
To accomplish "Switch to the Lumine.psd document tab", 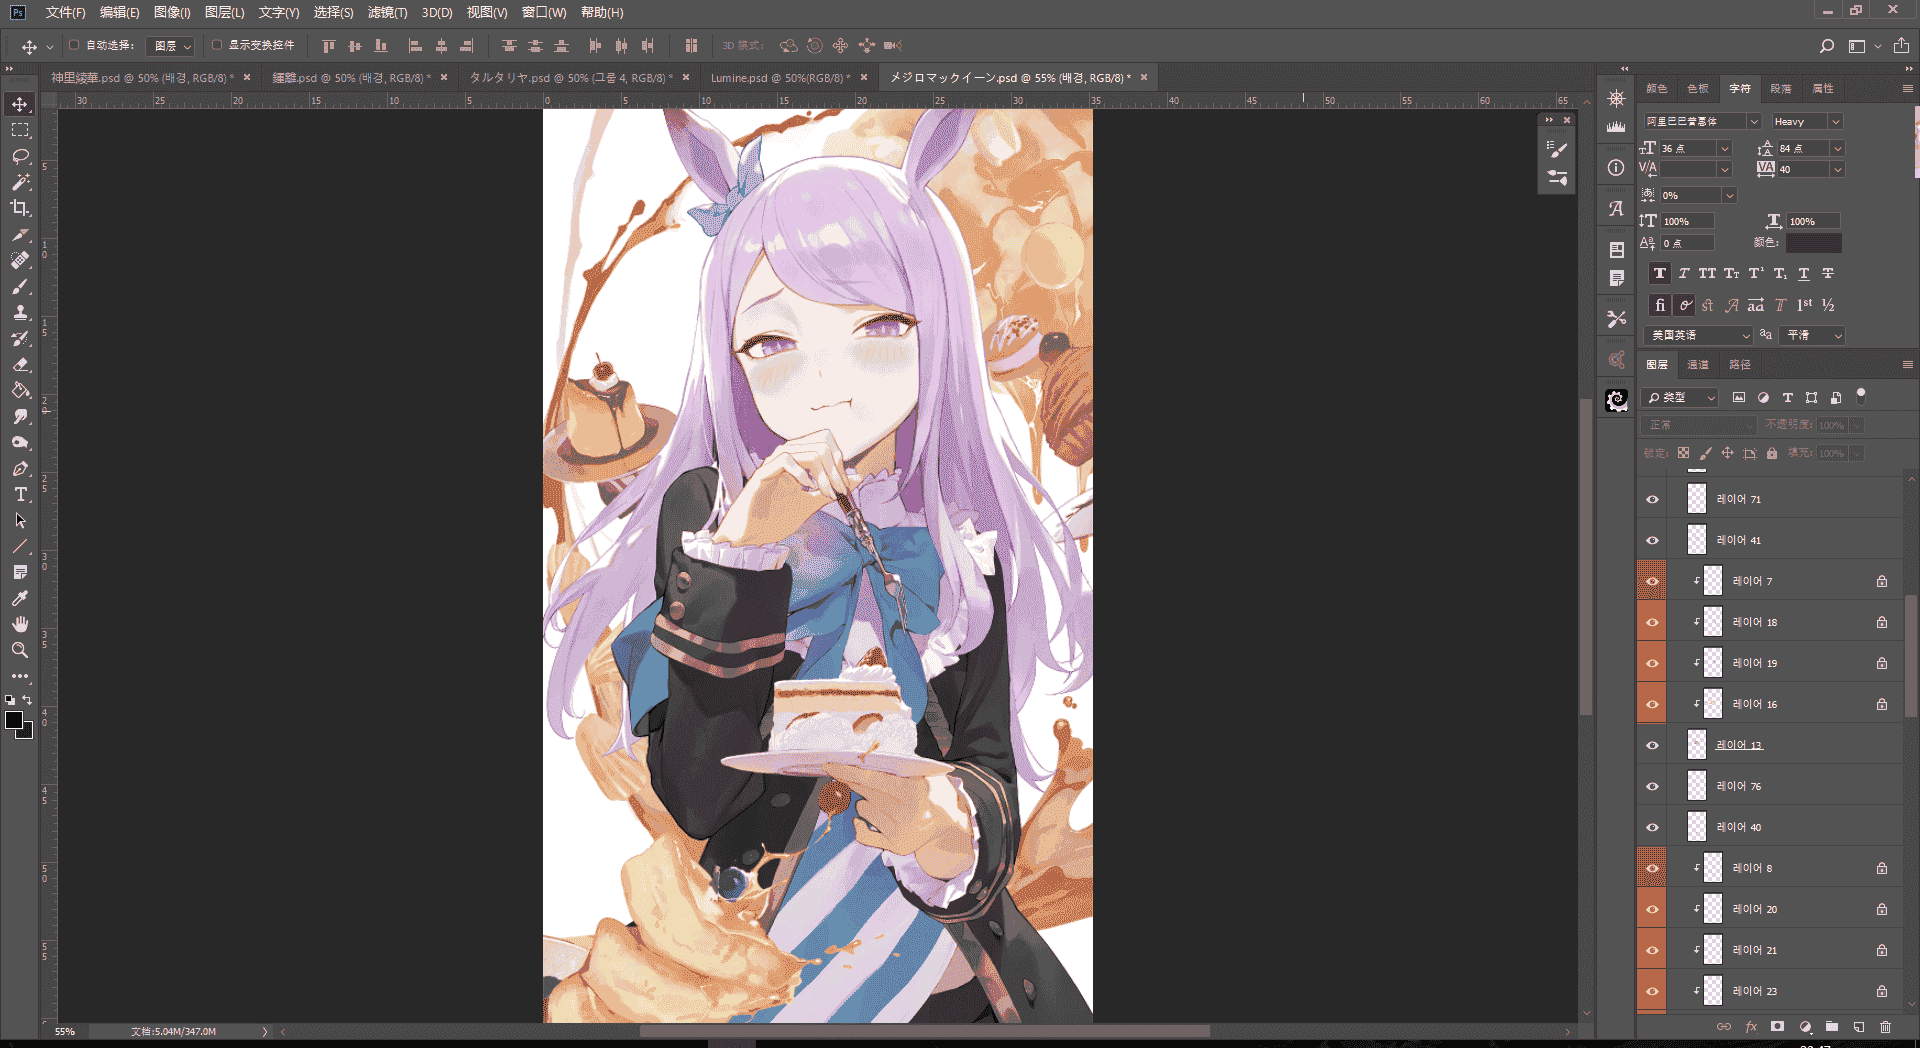I will [780, 77].
